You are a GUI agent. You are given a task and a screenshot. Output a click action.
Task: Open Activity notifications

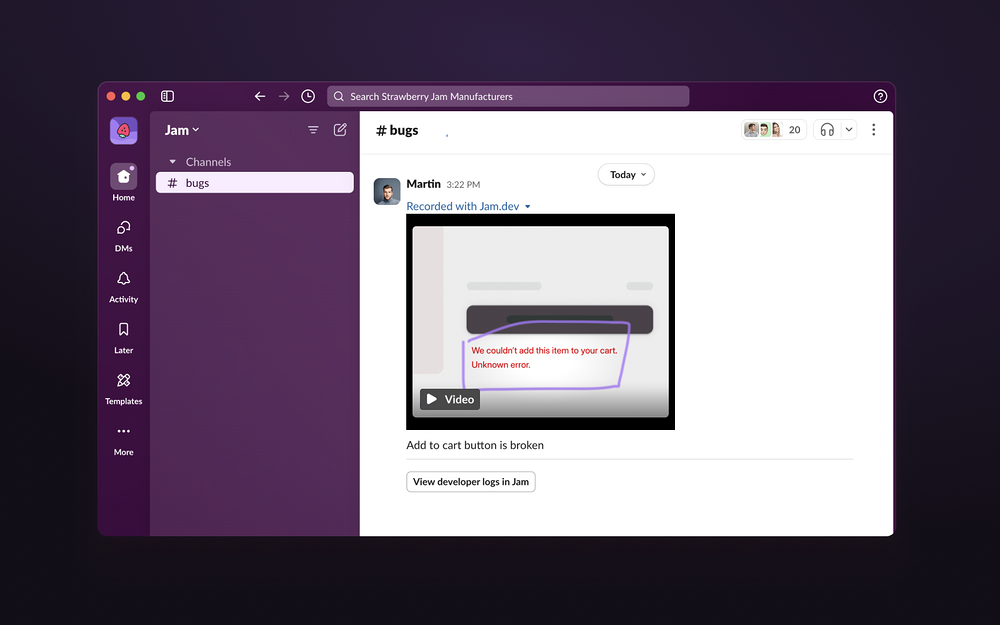(124, 287)
